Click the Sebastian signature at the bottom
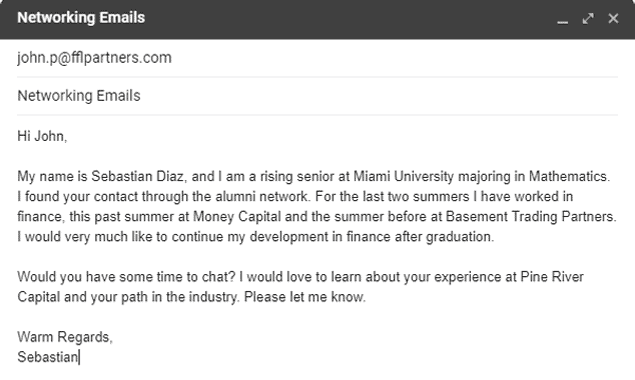 47,357
